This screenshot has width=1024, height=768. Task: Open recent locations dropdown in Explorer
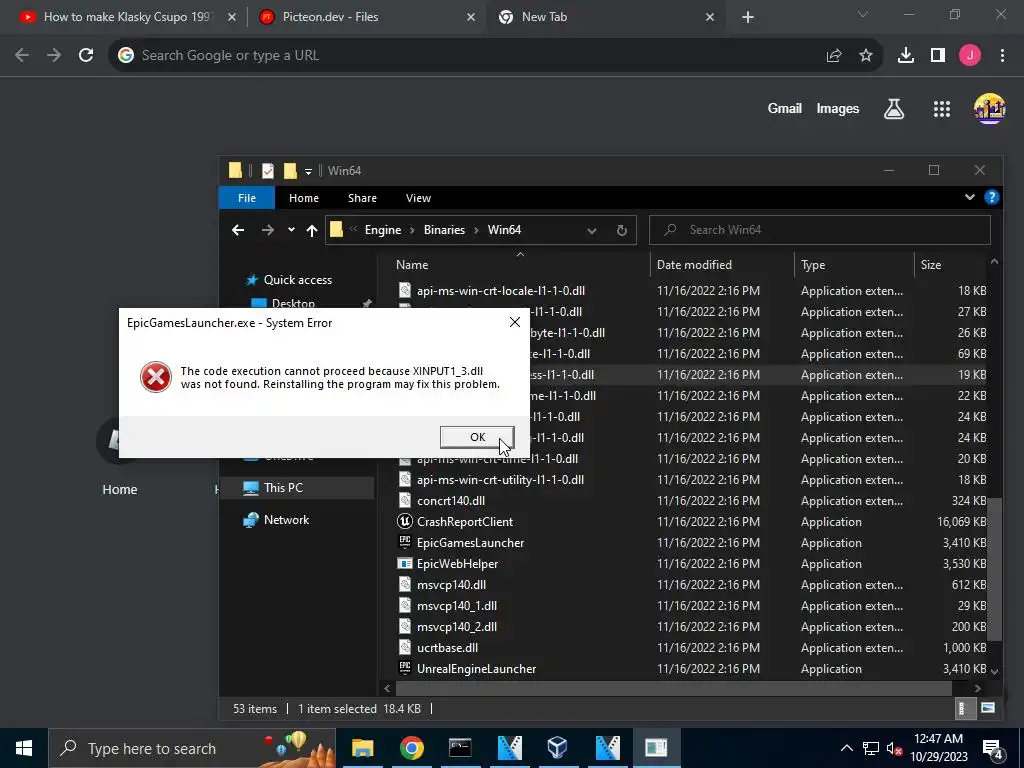coord(291,230)
